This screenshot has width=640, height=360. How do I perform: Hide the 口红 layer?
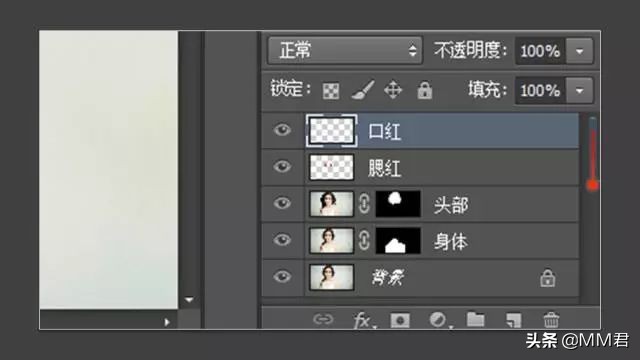coord(282,130)
